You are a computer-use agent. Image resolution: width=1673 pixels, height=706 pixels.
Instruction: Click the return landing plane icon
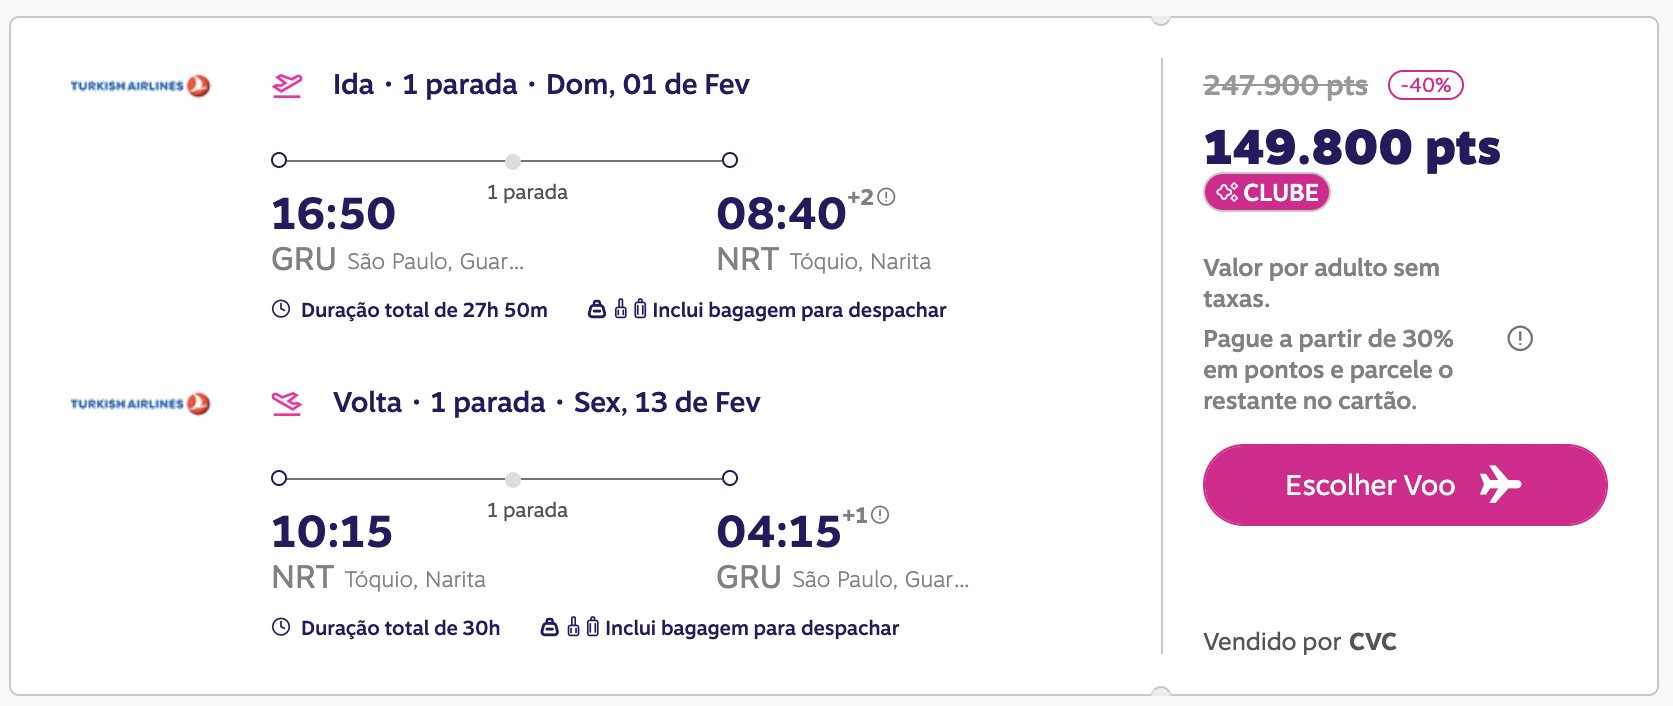tap(287, 403)
